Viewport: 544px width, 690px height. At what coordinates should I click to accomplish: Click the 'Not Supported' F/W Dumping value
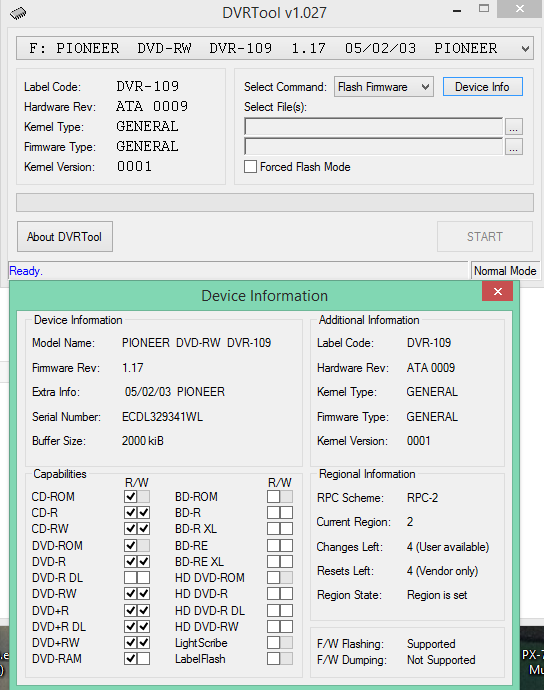(x=441, y=660)
